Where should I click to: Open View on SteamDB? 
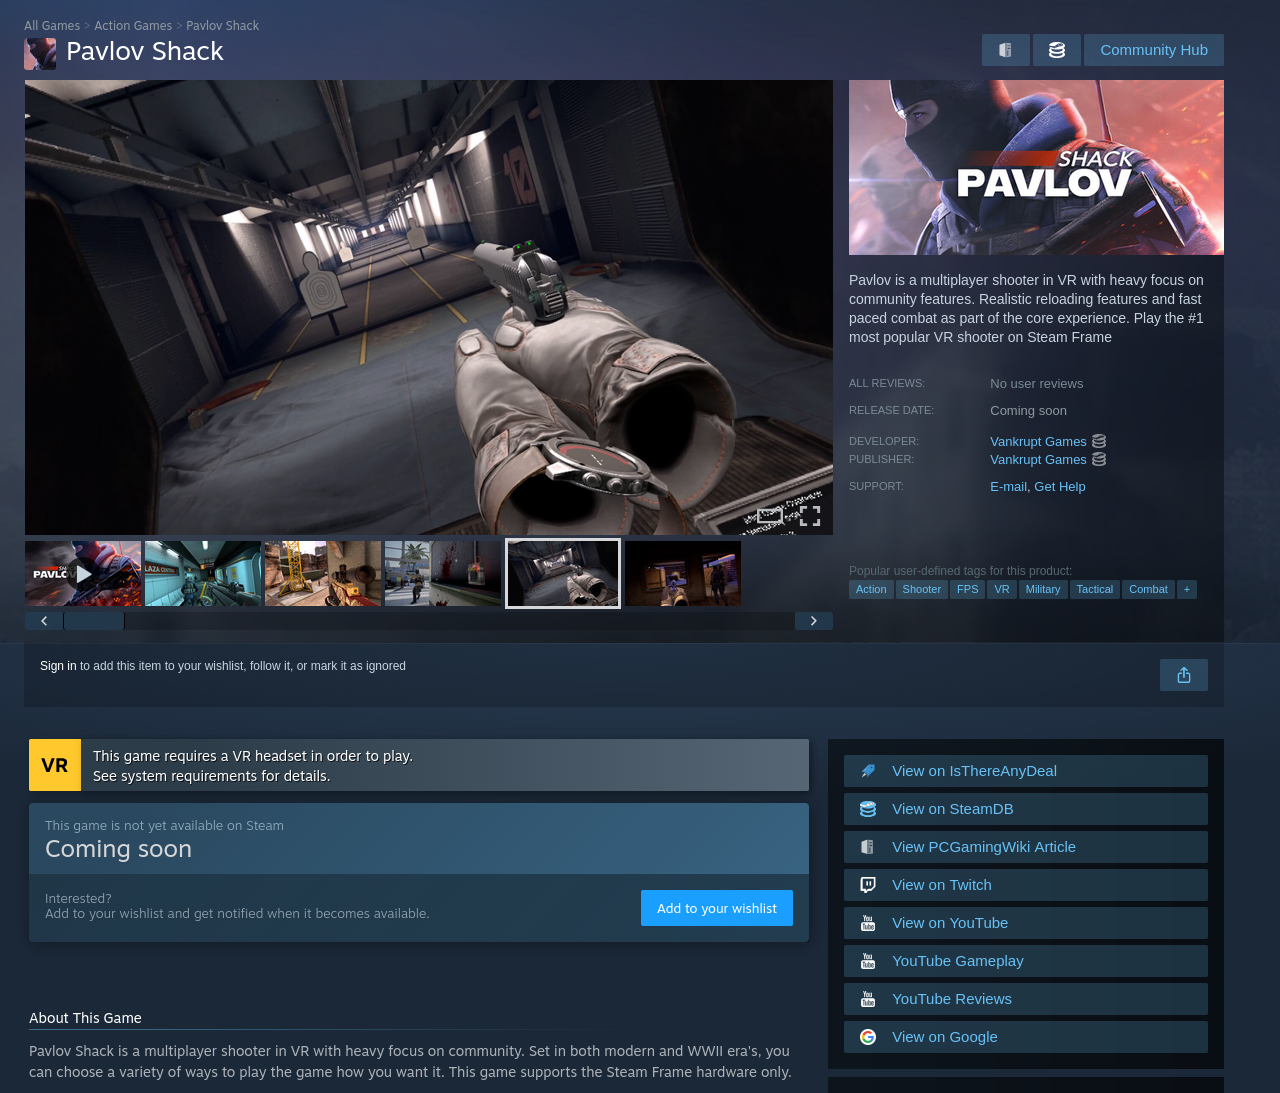[x=1026, y=809]
